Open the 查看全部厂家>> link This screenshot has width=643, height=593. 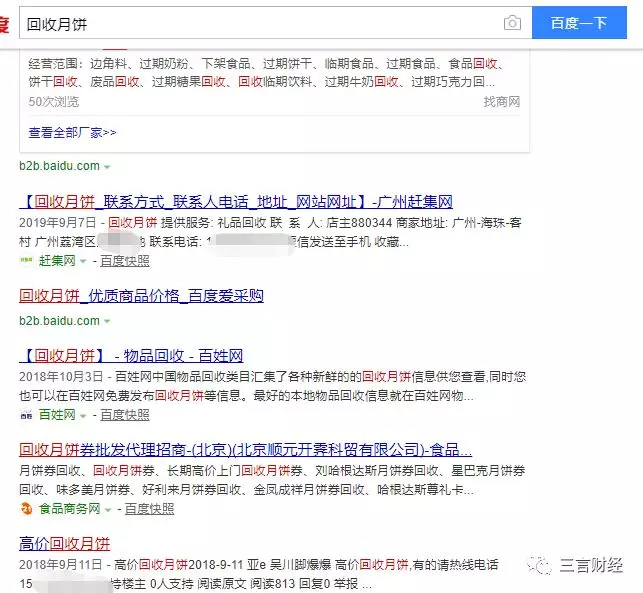73,132
